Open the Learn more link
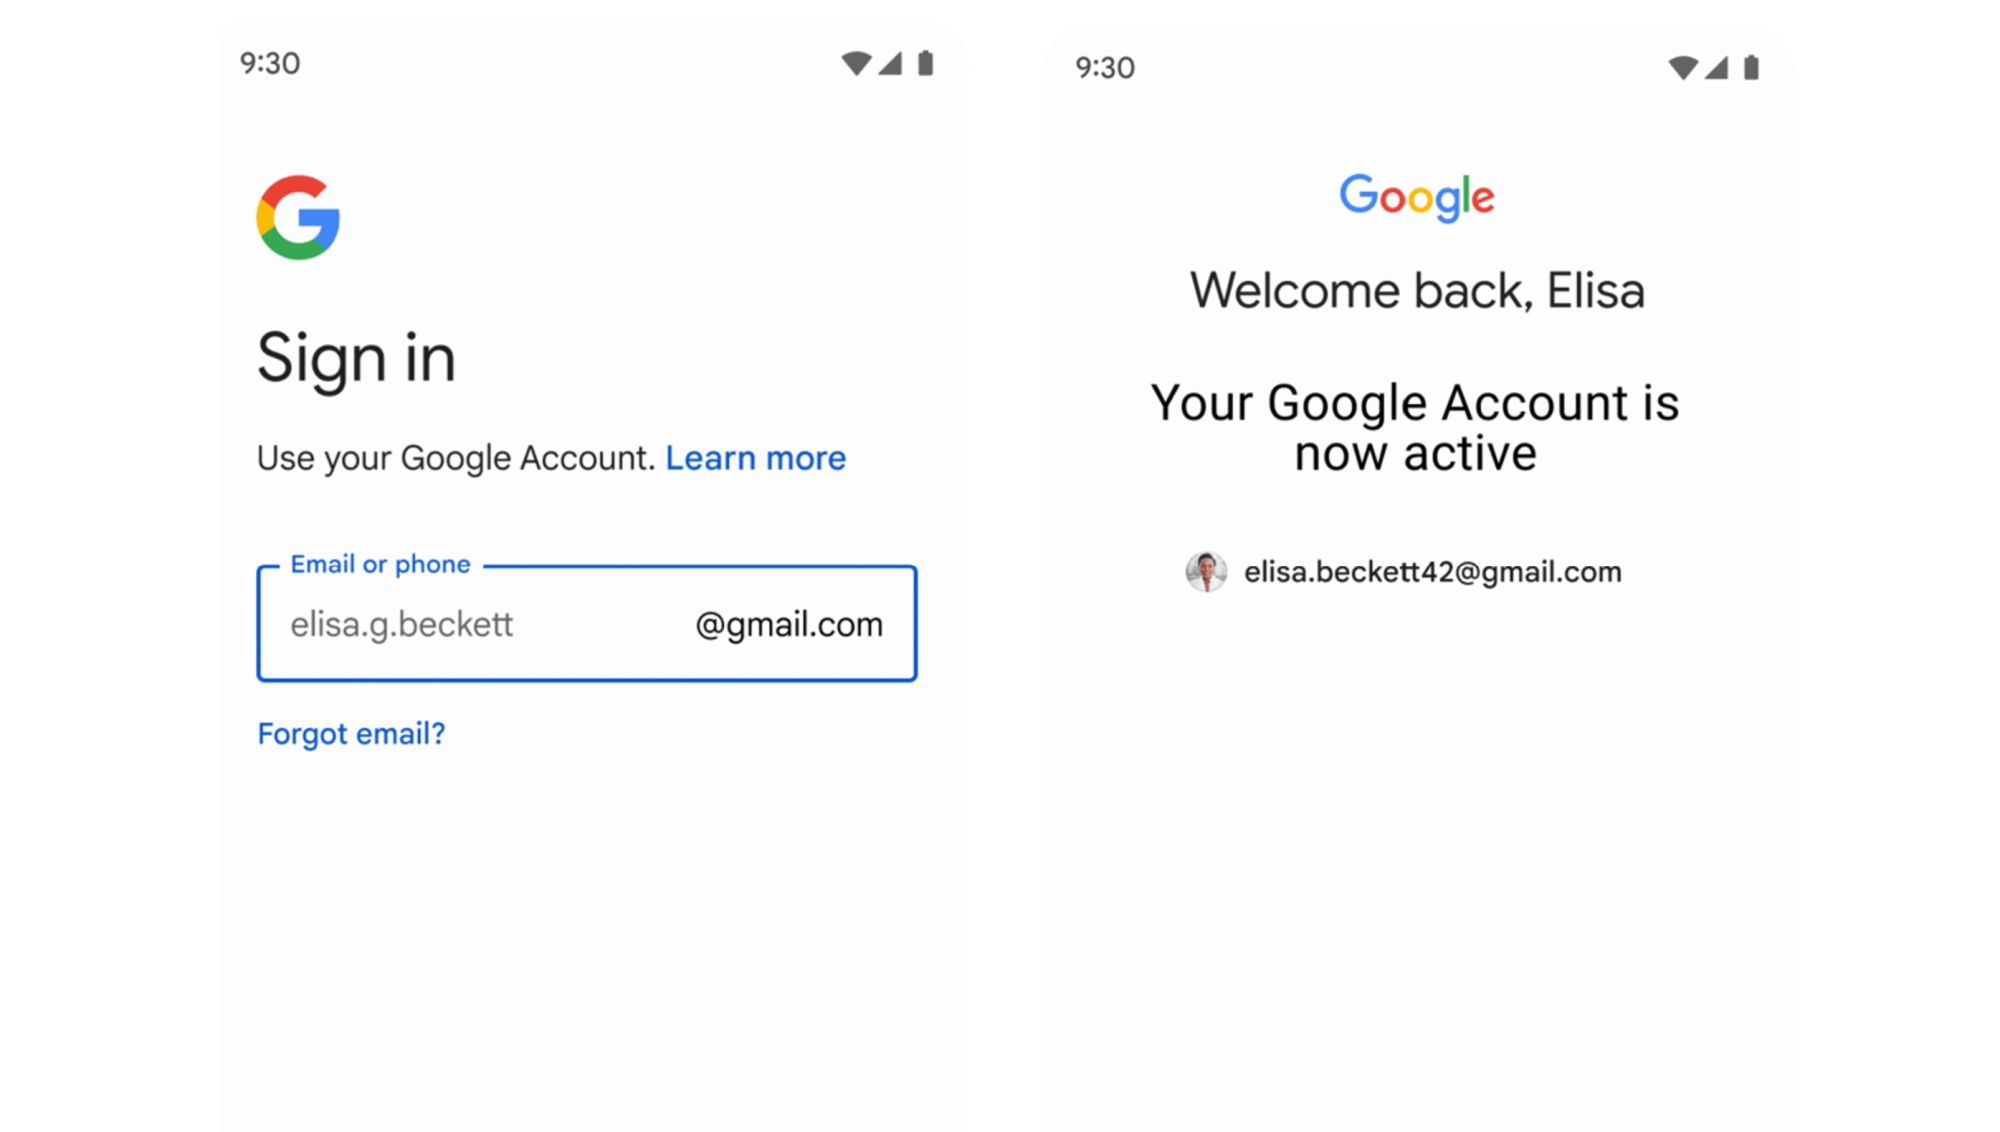The height and width of the screenshot is (1132, 2000). (756, 458)
